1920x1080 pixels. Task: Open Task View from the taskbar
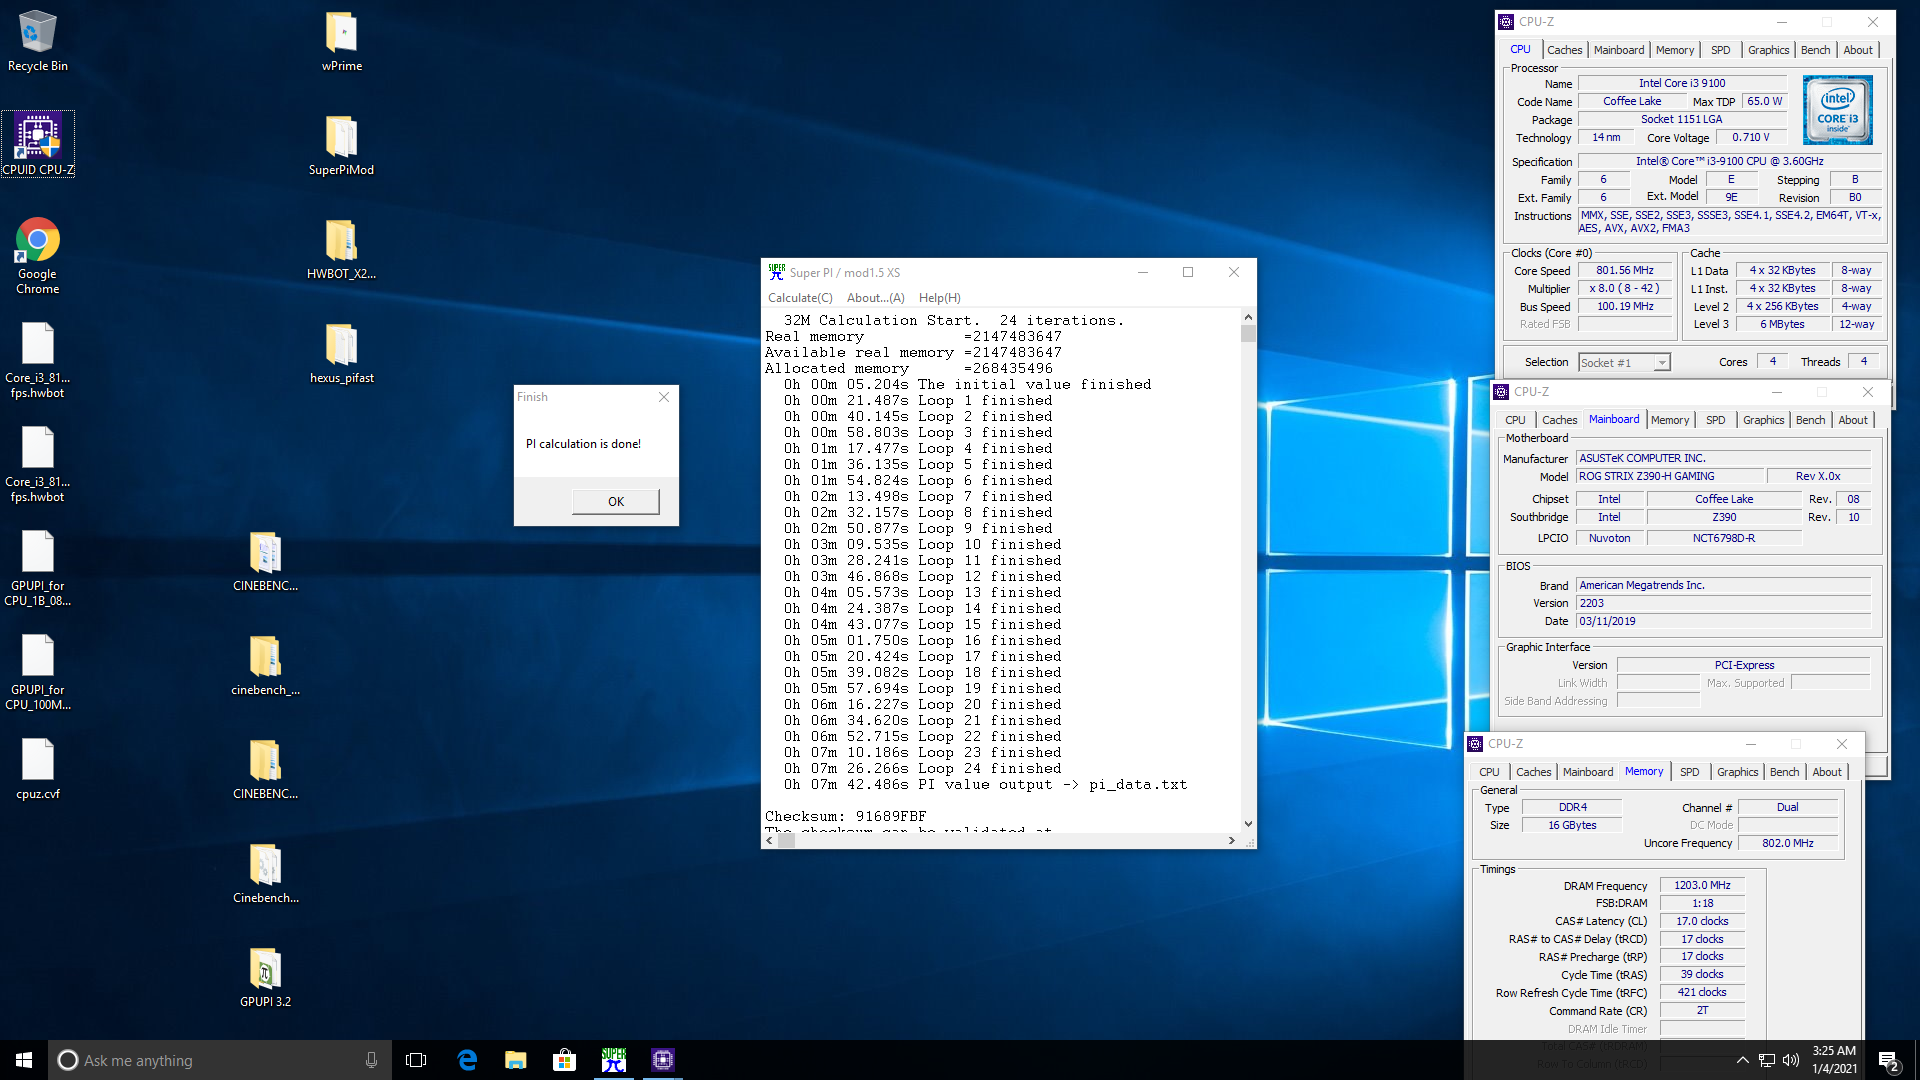pyautogui.click(x=416, y=1060)
